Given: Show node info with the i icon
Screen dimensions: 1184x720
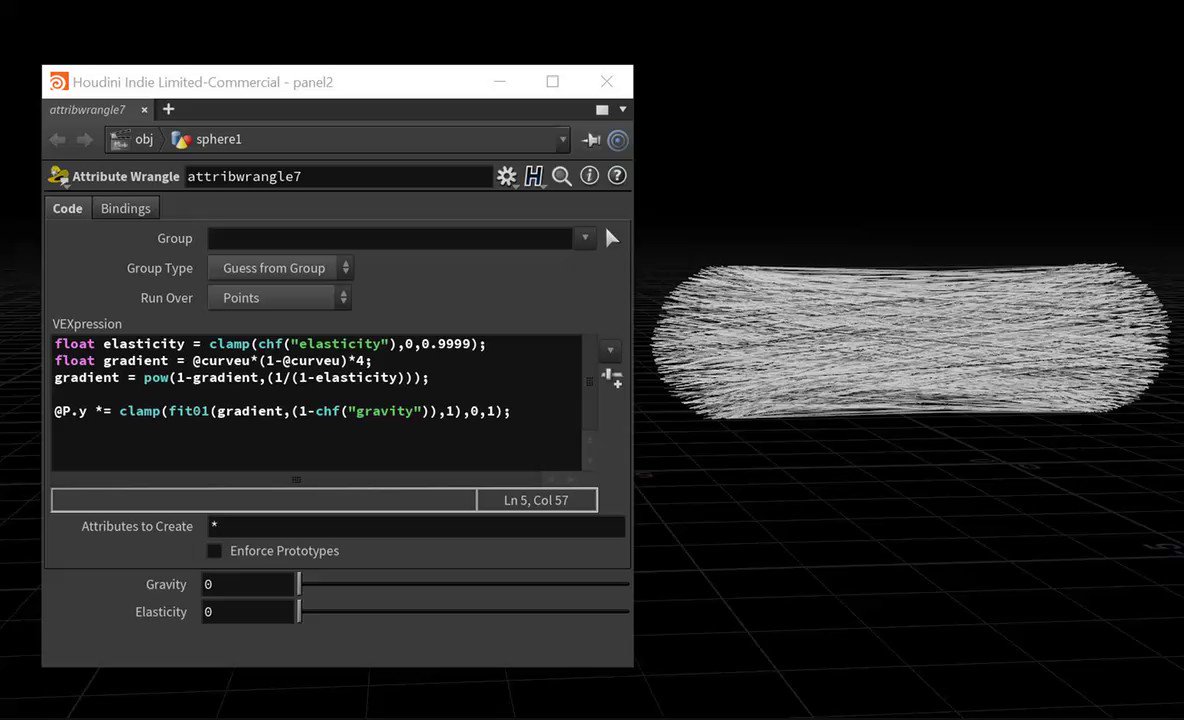Looking at the screenshot, I should pyautogui.click(x=590, y=176).
